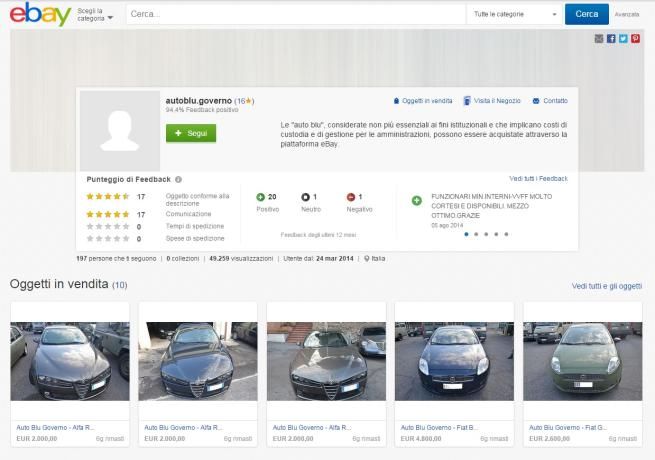Select the third feedback carousel dot
The width and height of the screenshot is (655, 460).
coord(486,234)
